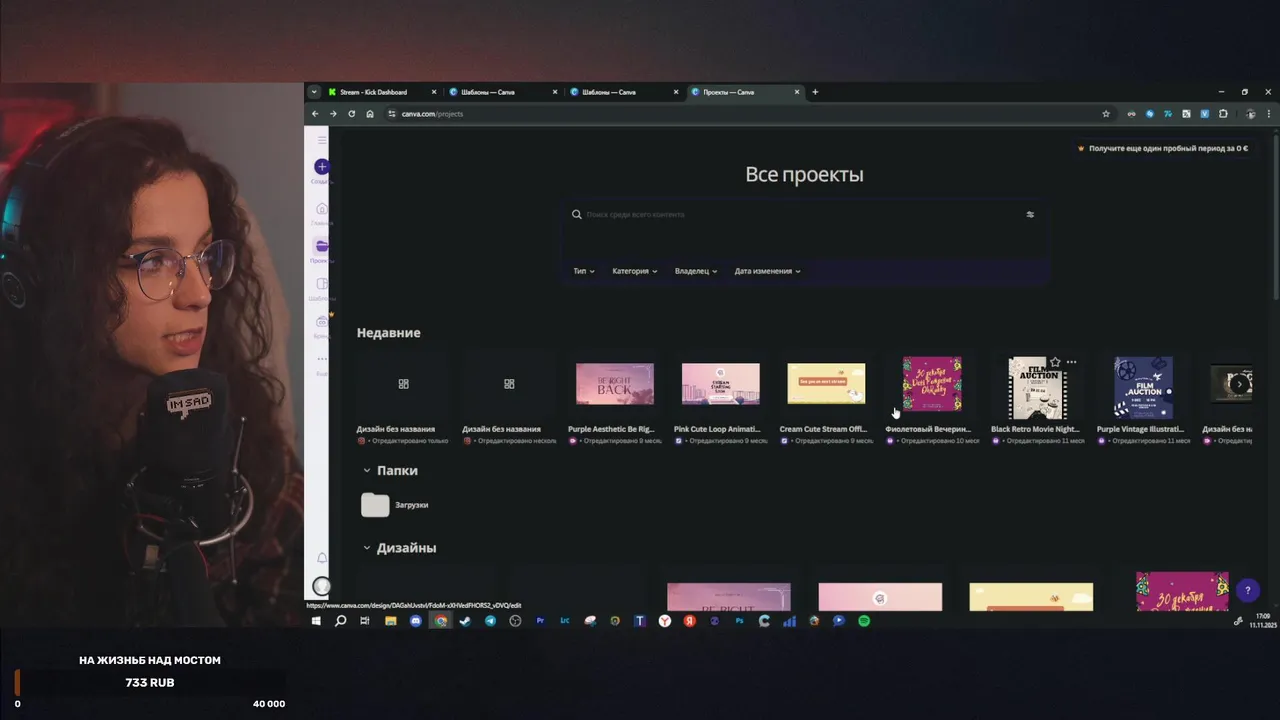This screenshot has height=720, width=1280.
Task: Collapse the Дизайны section
Action: 367,549
